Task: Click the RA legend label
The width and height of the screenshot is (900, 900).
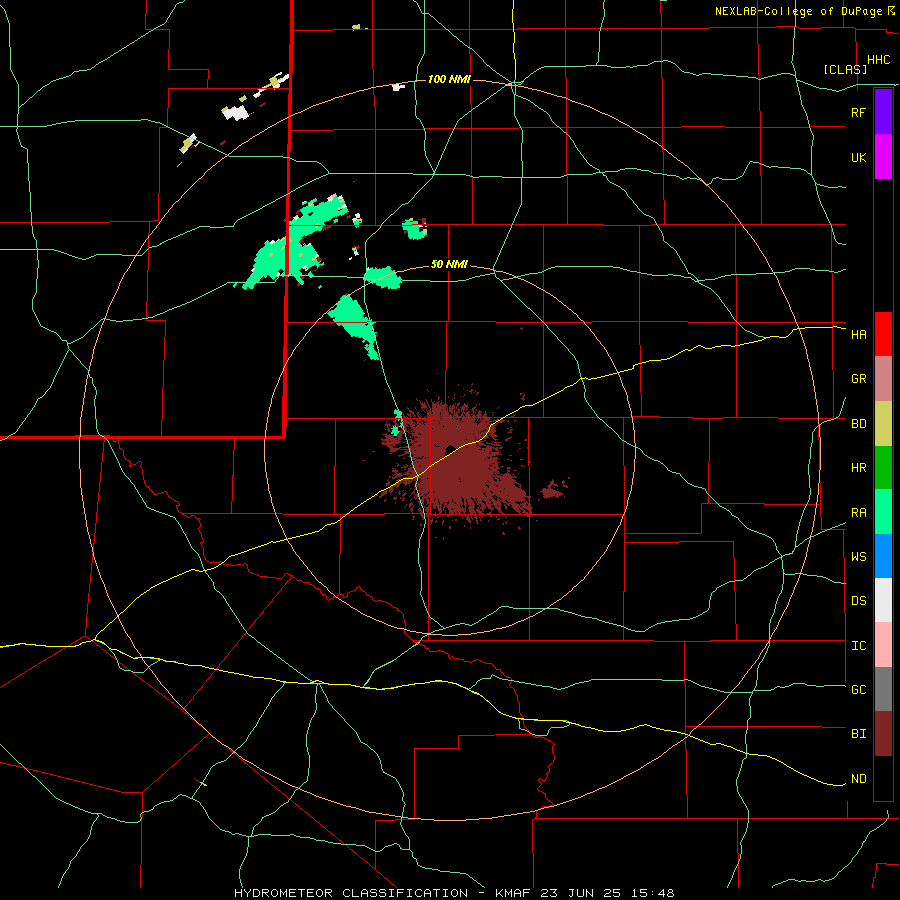Action: click(858, 513)
